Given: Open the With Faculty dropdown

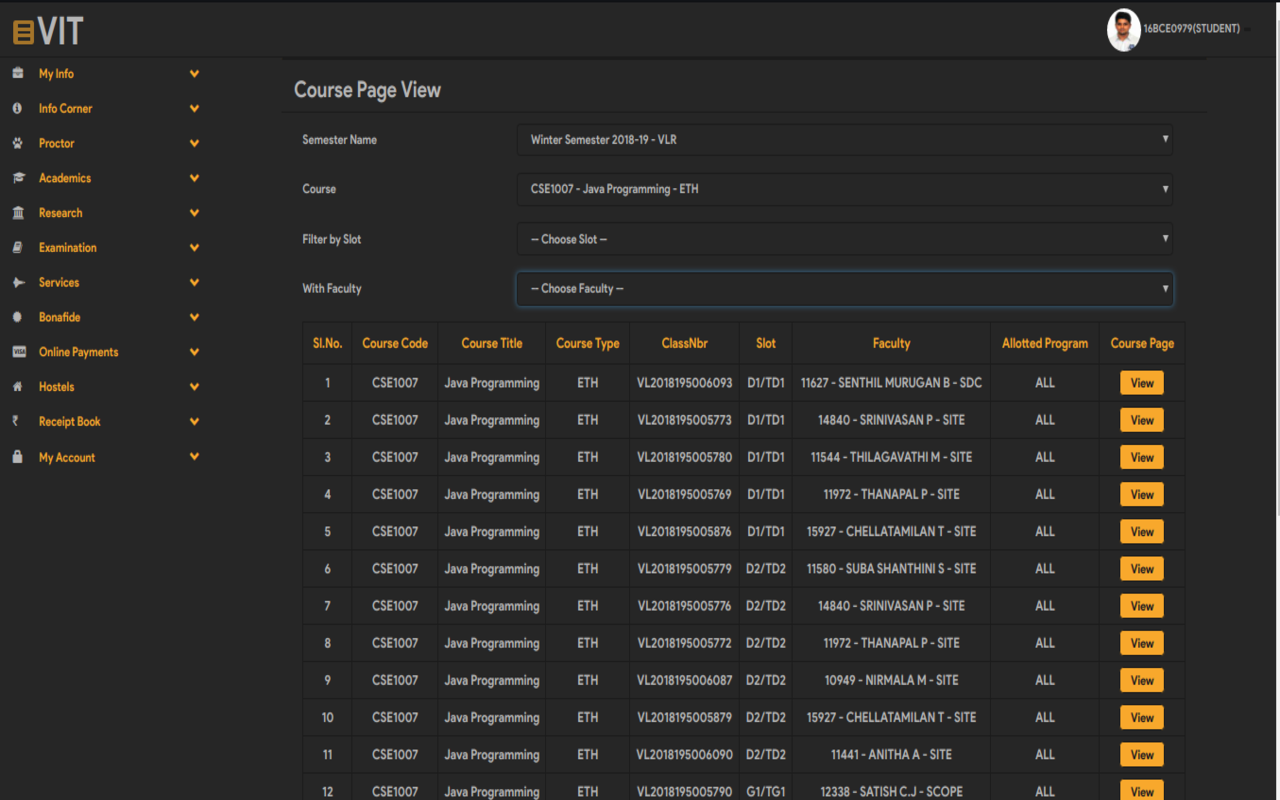Looking at the screenshot, I should pyautogui.click(x=845, y=288).
